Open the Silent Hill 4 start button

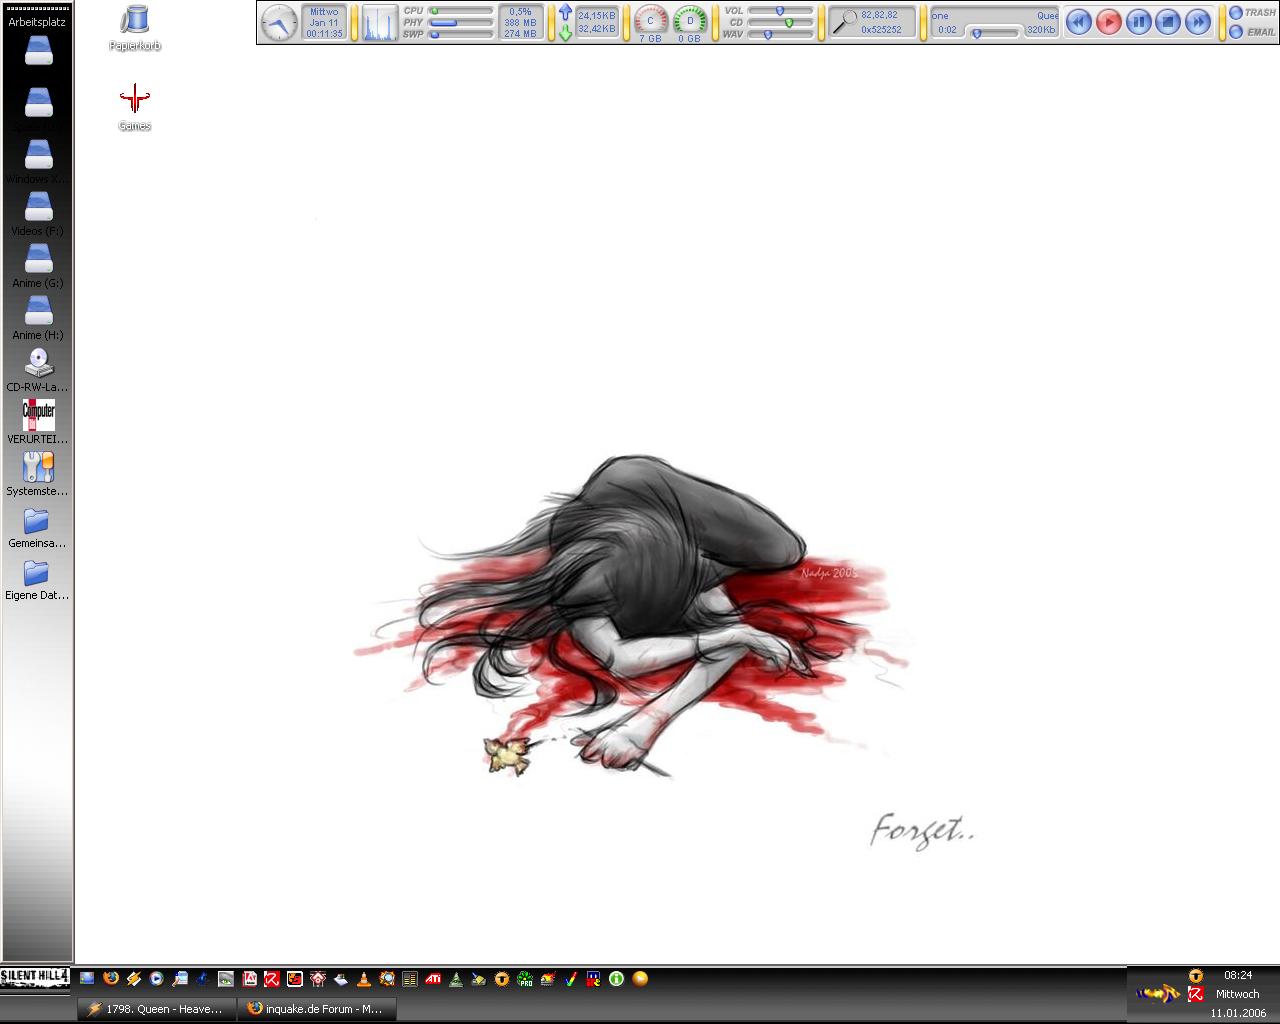[x=35, y=977]
